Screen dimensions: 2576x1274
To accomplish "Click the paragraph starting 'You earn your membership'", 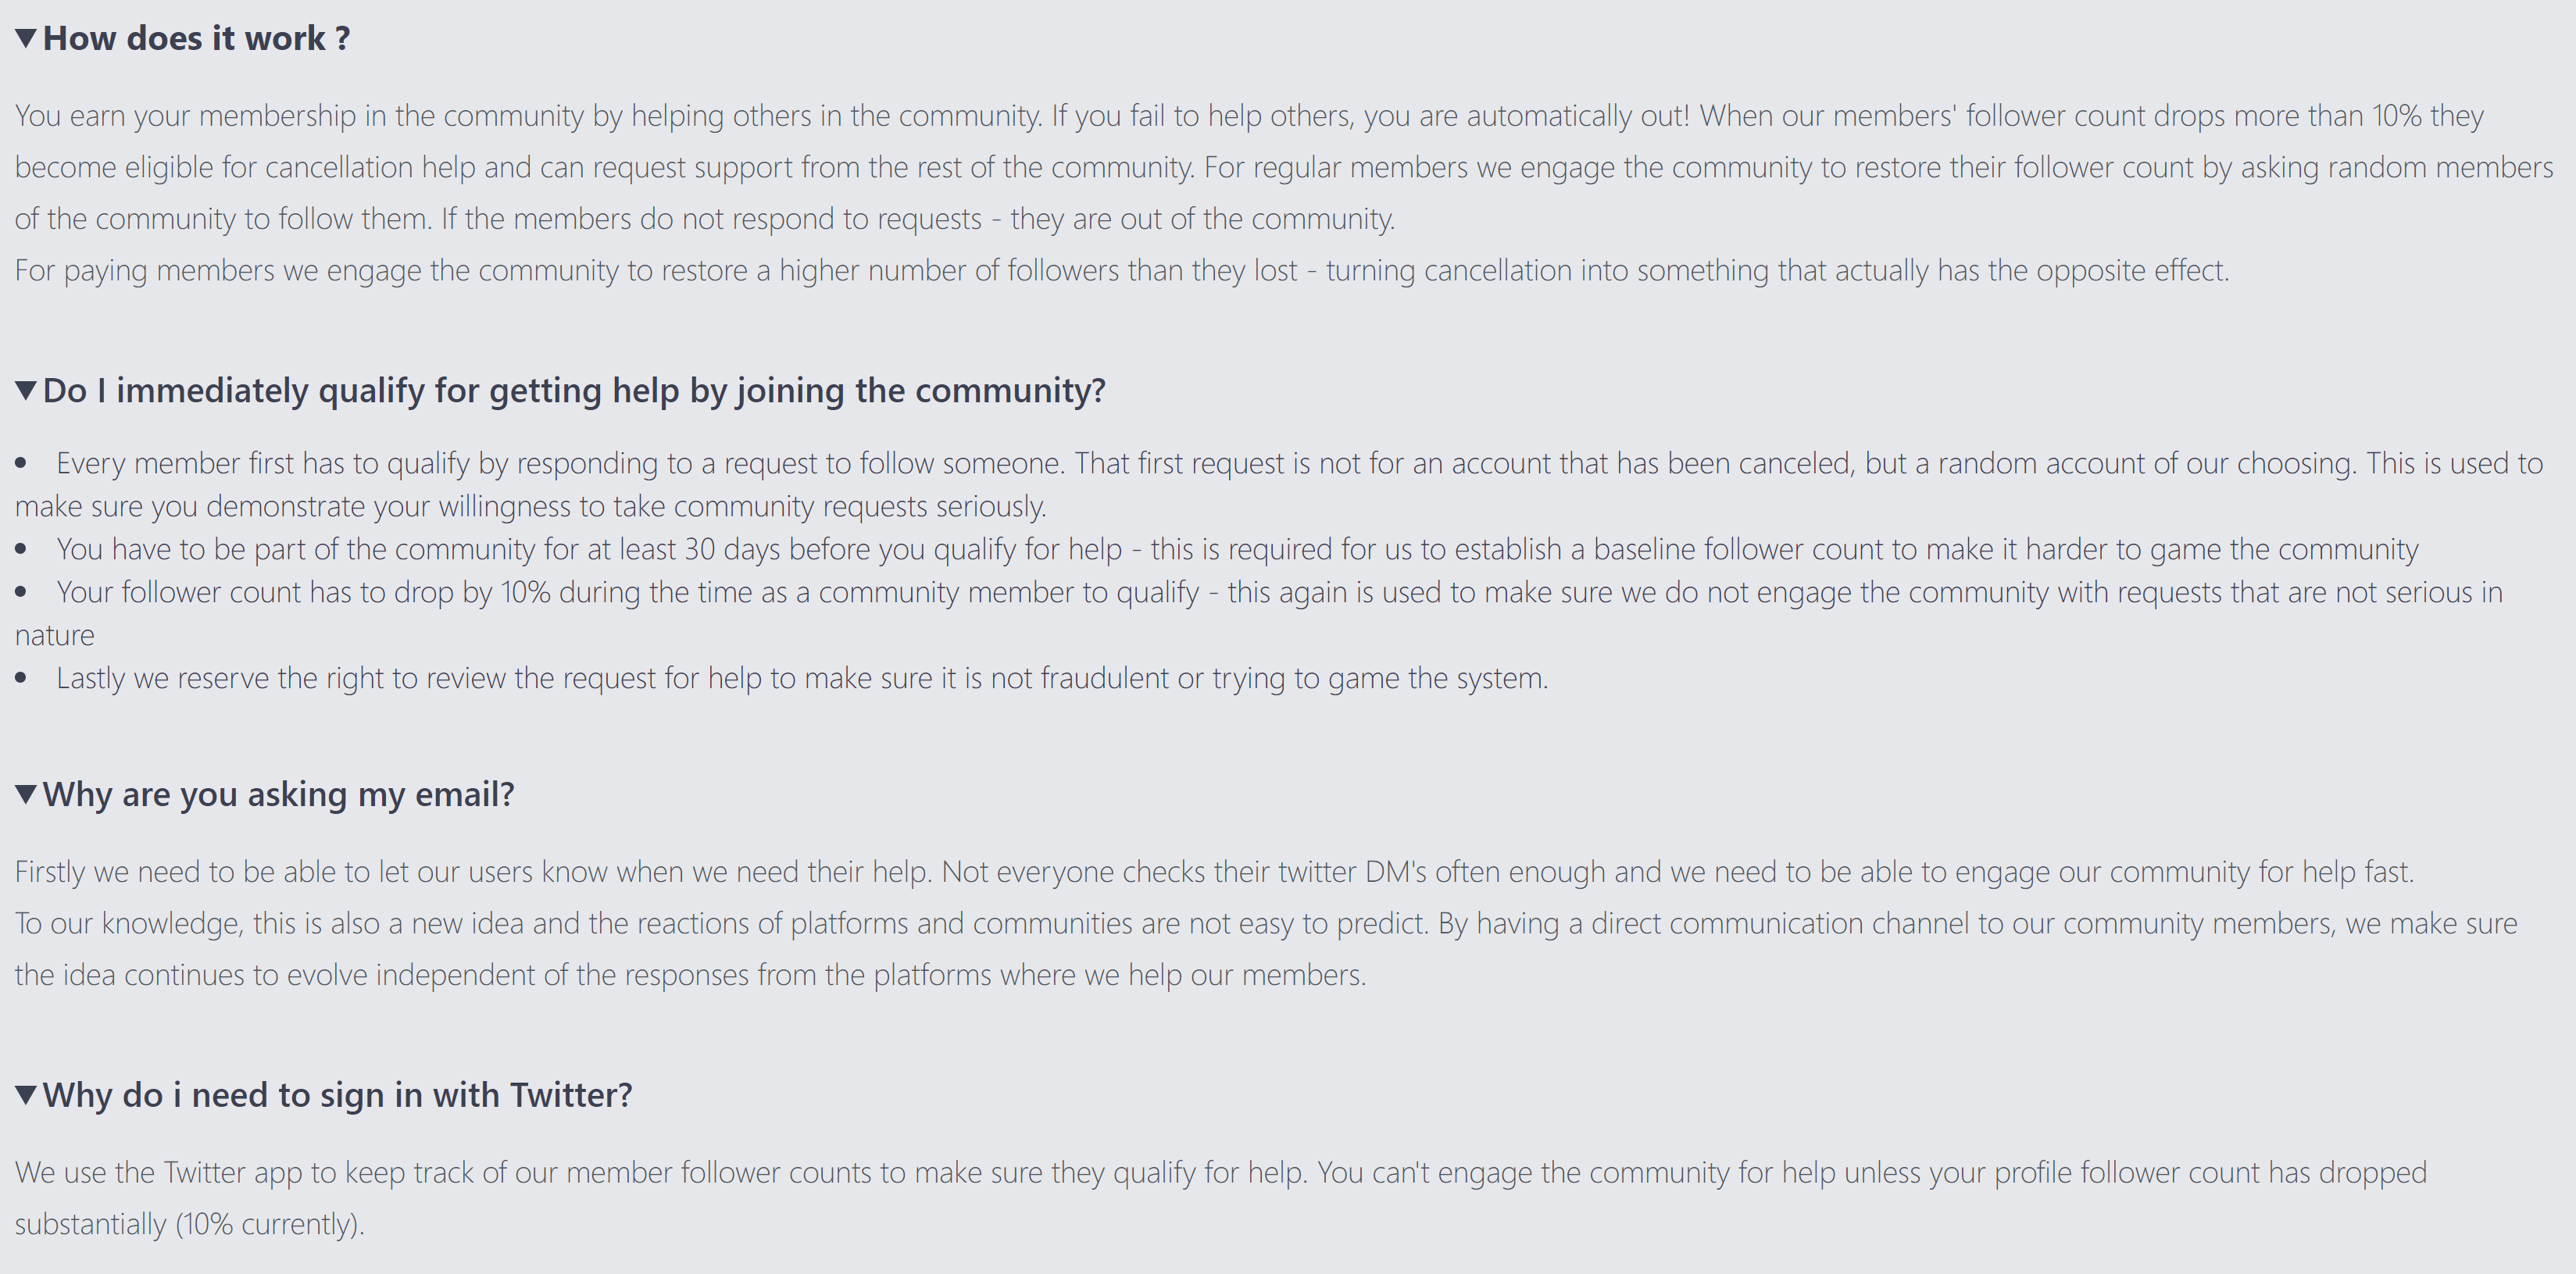I will pyautogui.click(x=1284, y=167).
